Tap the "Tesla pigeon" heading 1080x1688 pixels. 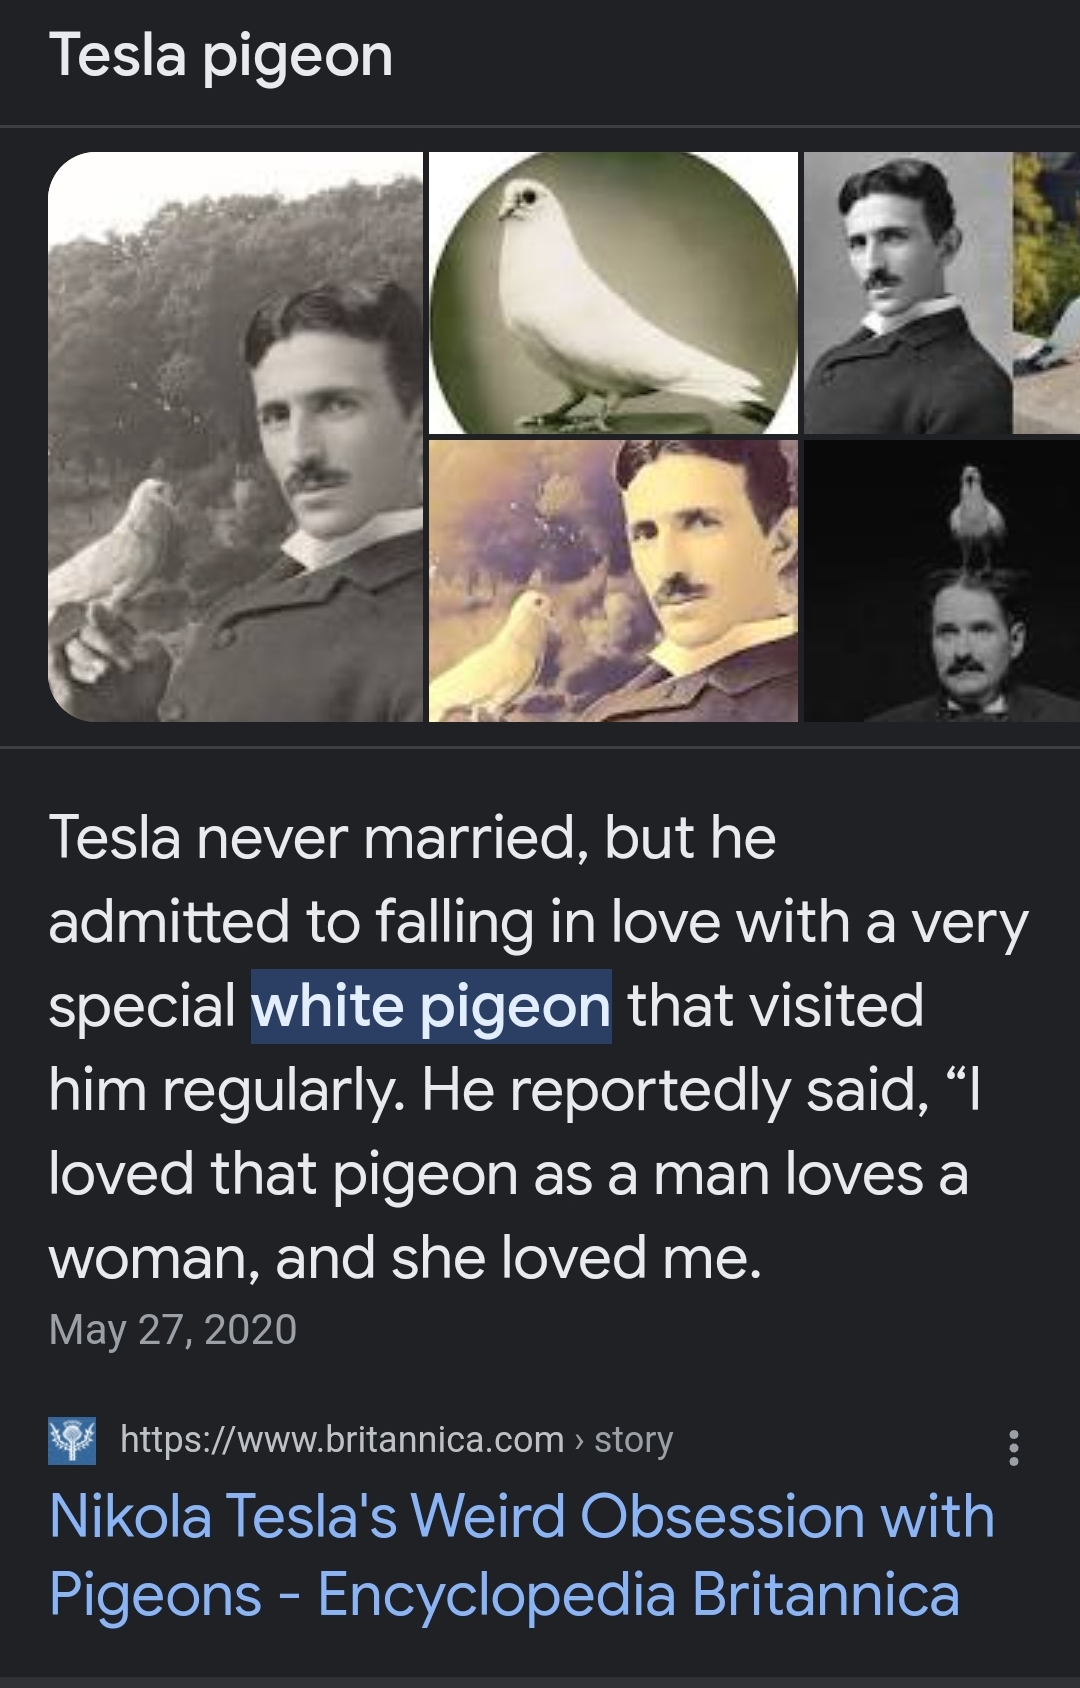pos(221,56)
